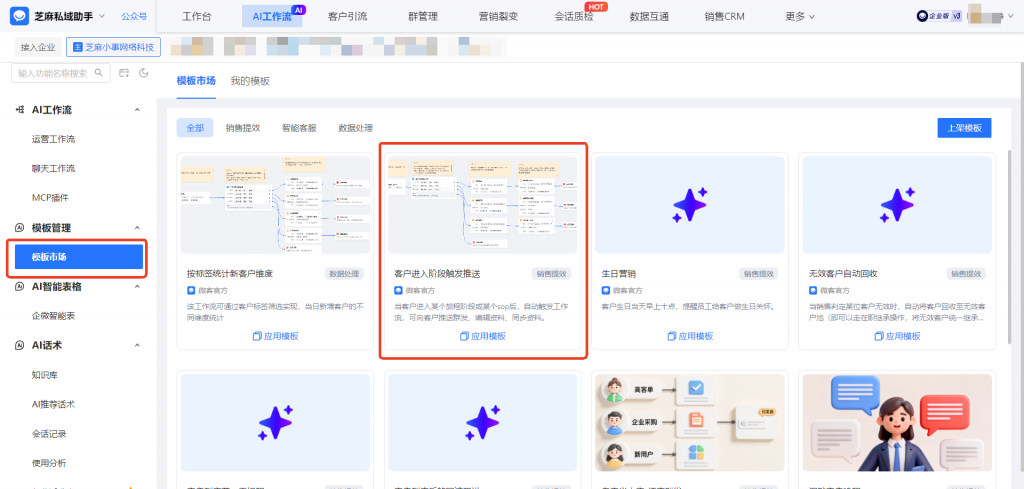Click the company icon in 芝麻小事网络科技 chip
Viewport: 1024px width, 489px height.
[78, 47]
